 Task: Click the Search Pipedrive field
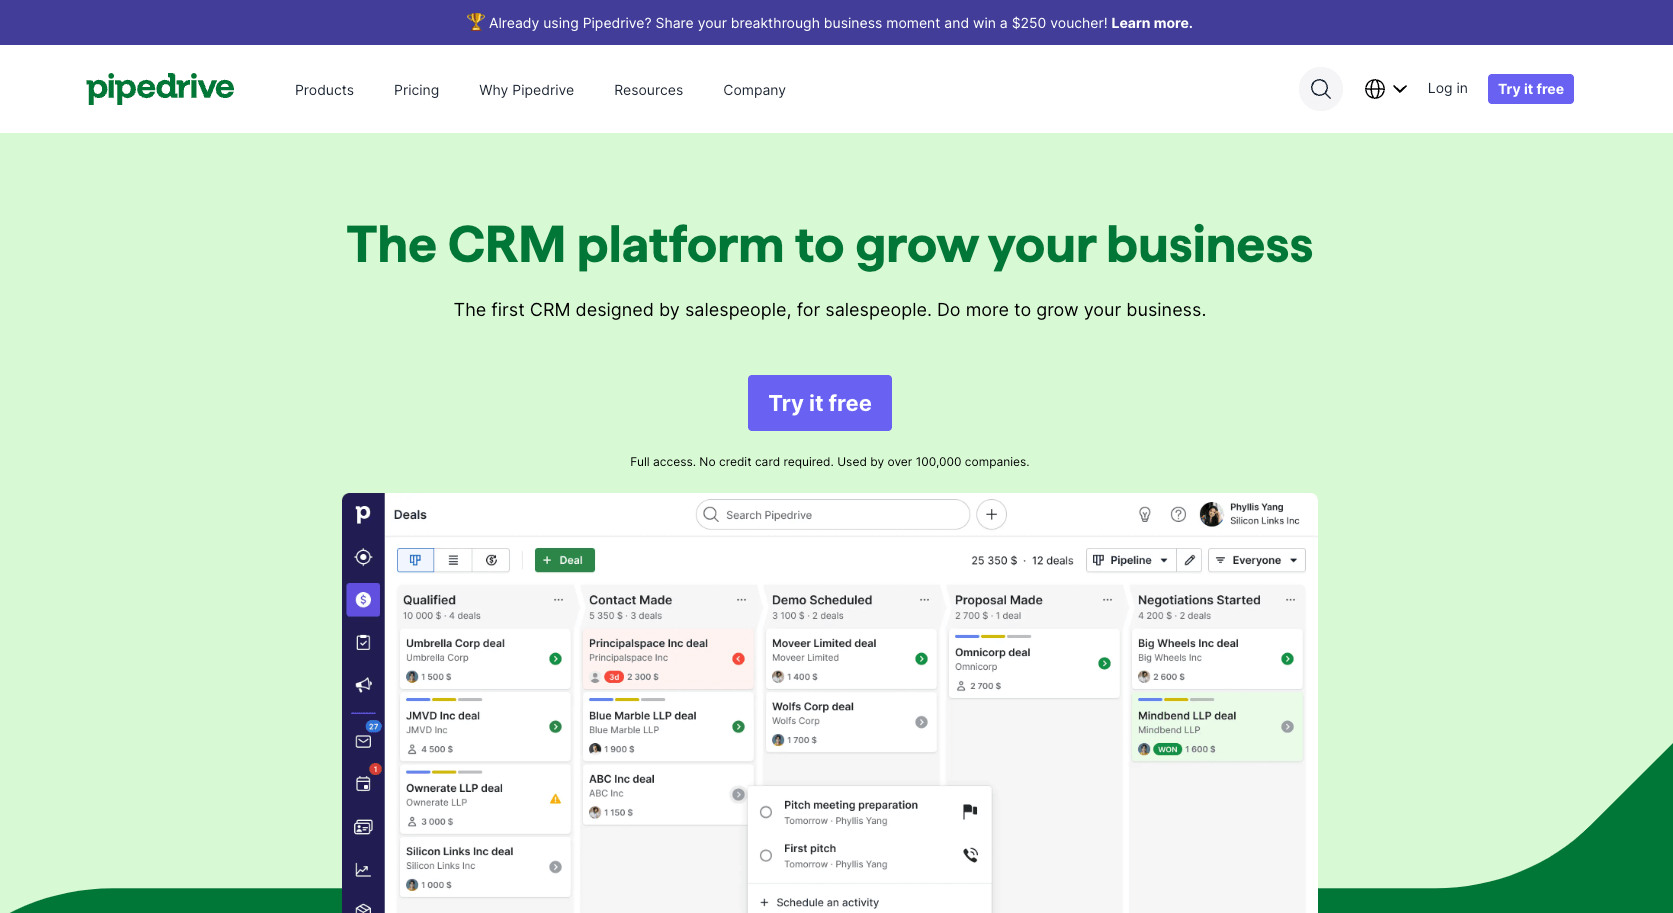click(x=832, y=515)
